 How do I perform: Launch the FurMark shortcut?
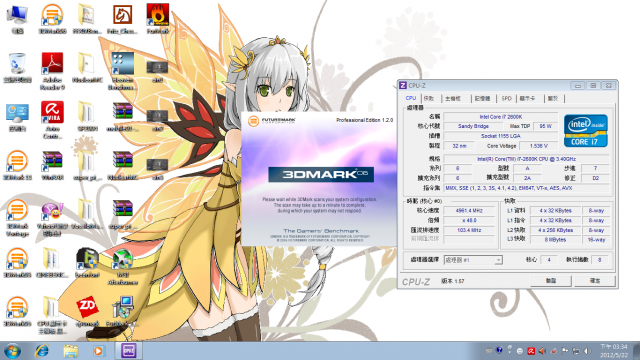[158, 18]
